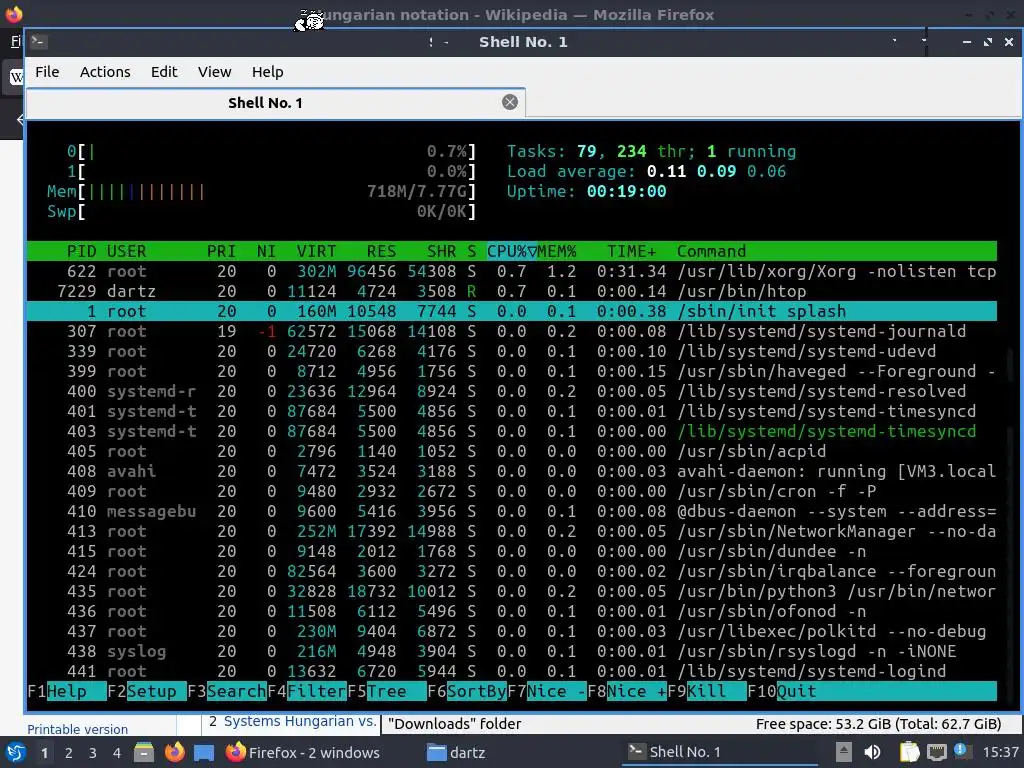Sort by the MEM% column header
The width and height of the screenshot is (1024, 768).
(x=556, y=251)
